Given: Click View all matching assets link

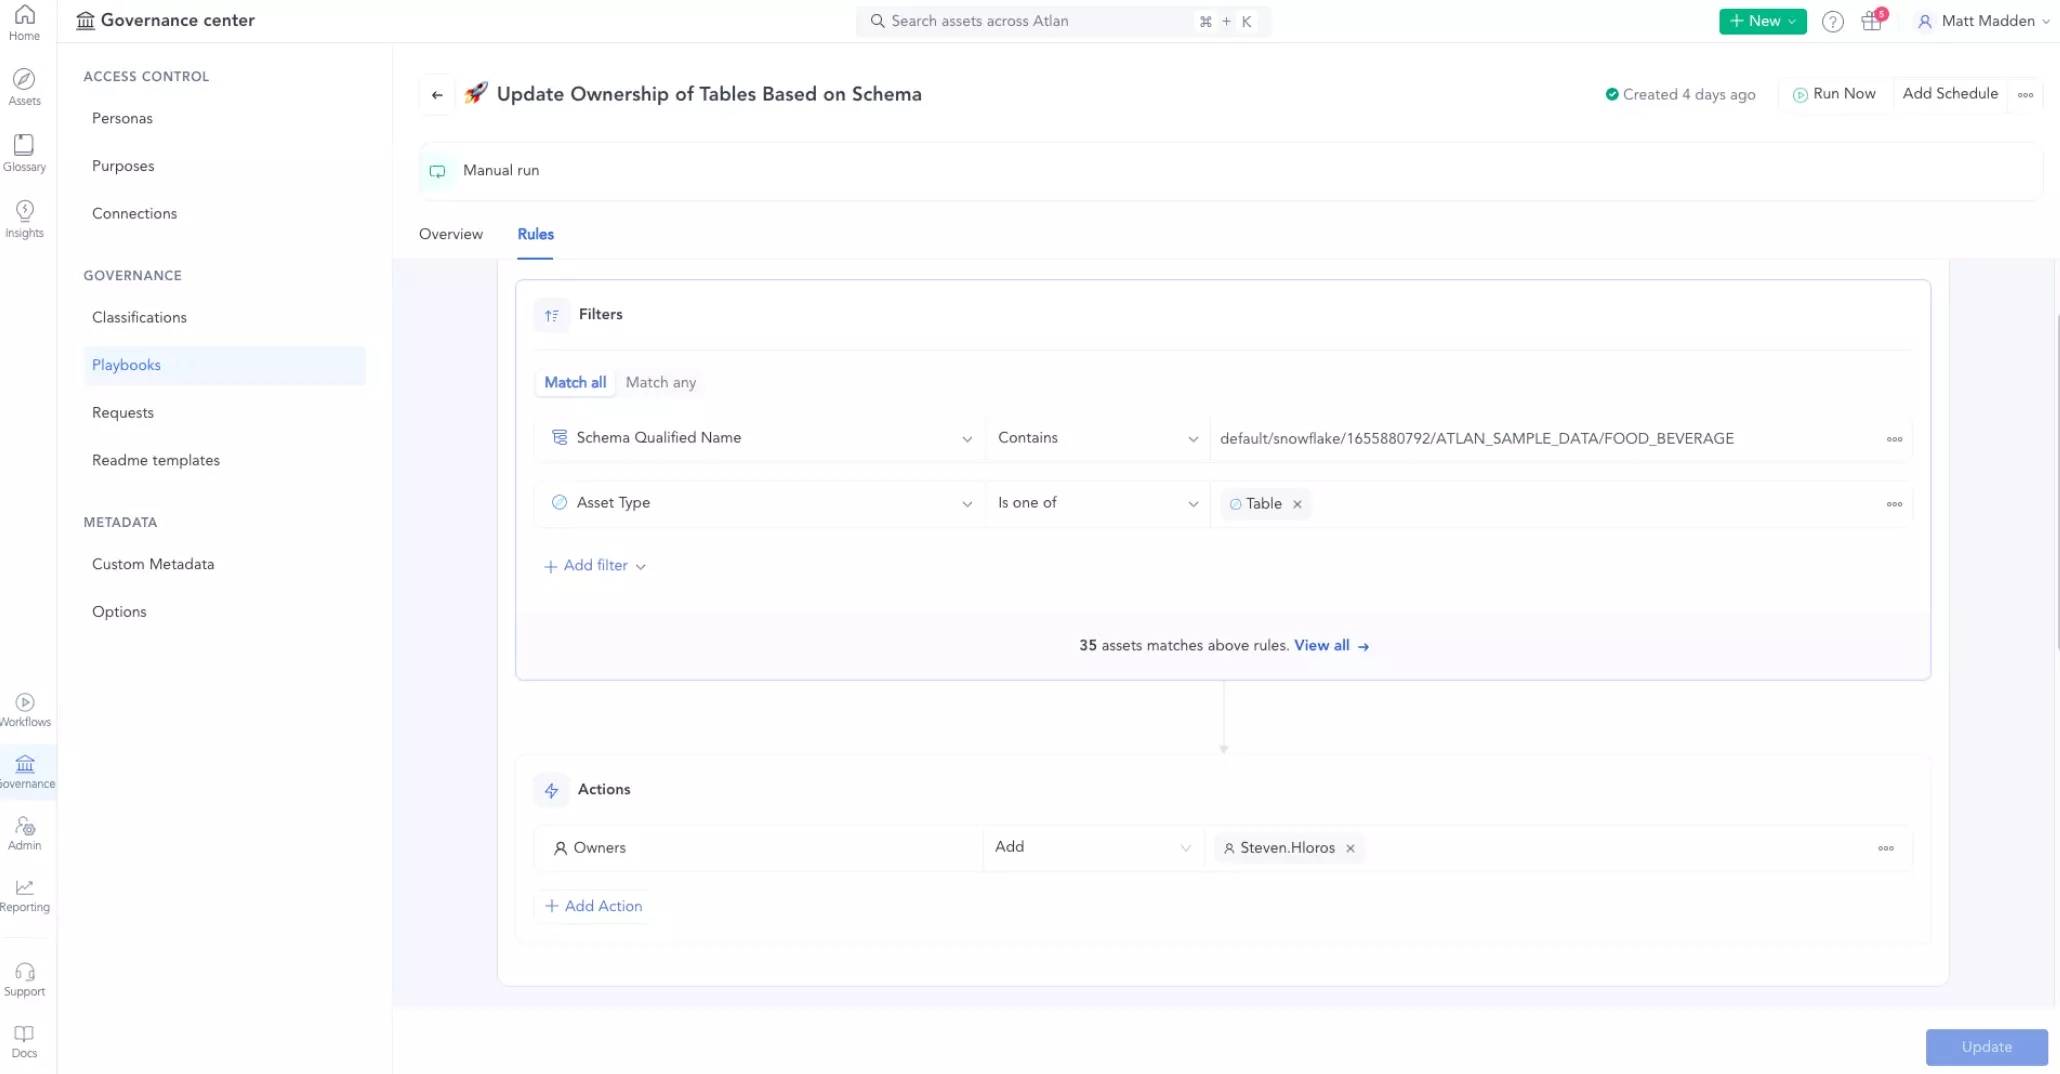Looking at the screenshot, I should point(1331,646).
